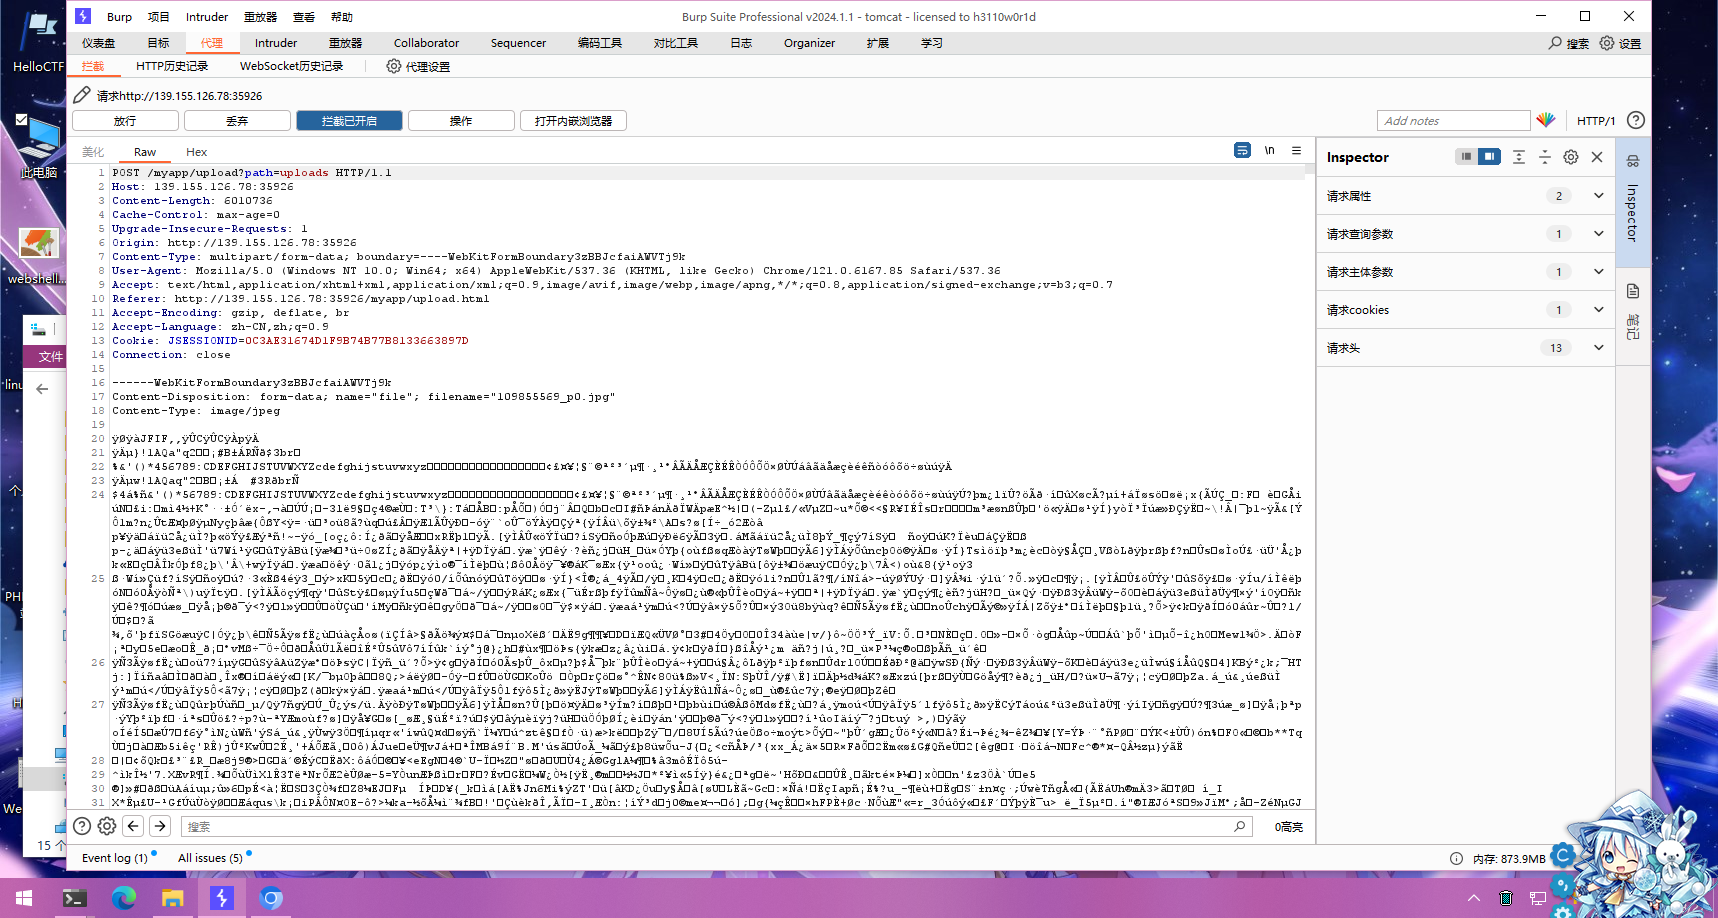Toggle the intercept on button
The height and width of the screenshot is (918, 1718).
coord(349,121)
